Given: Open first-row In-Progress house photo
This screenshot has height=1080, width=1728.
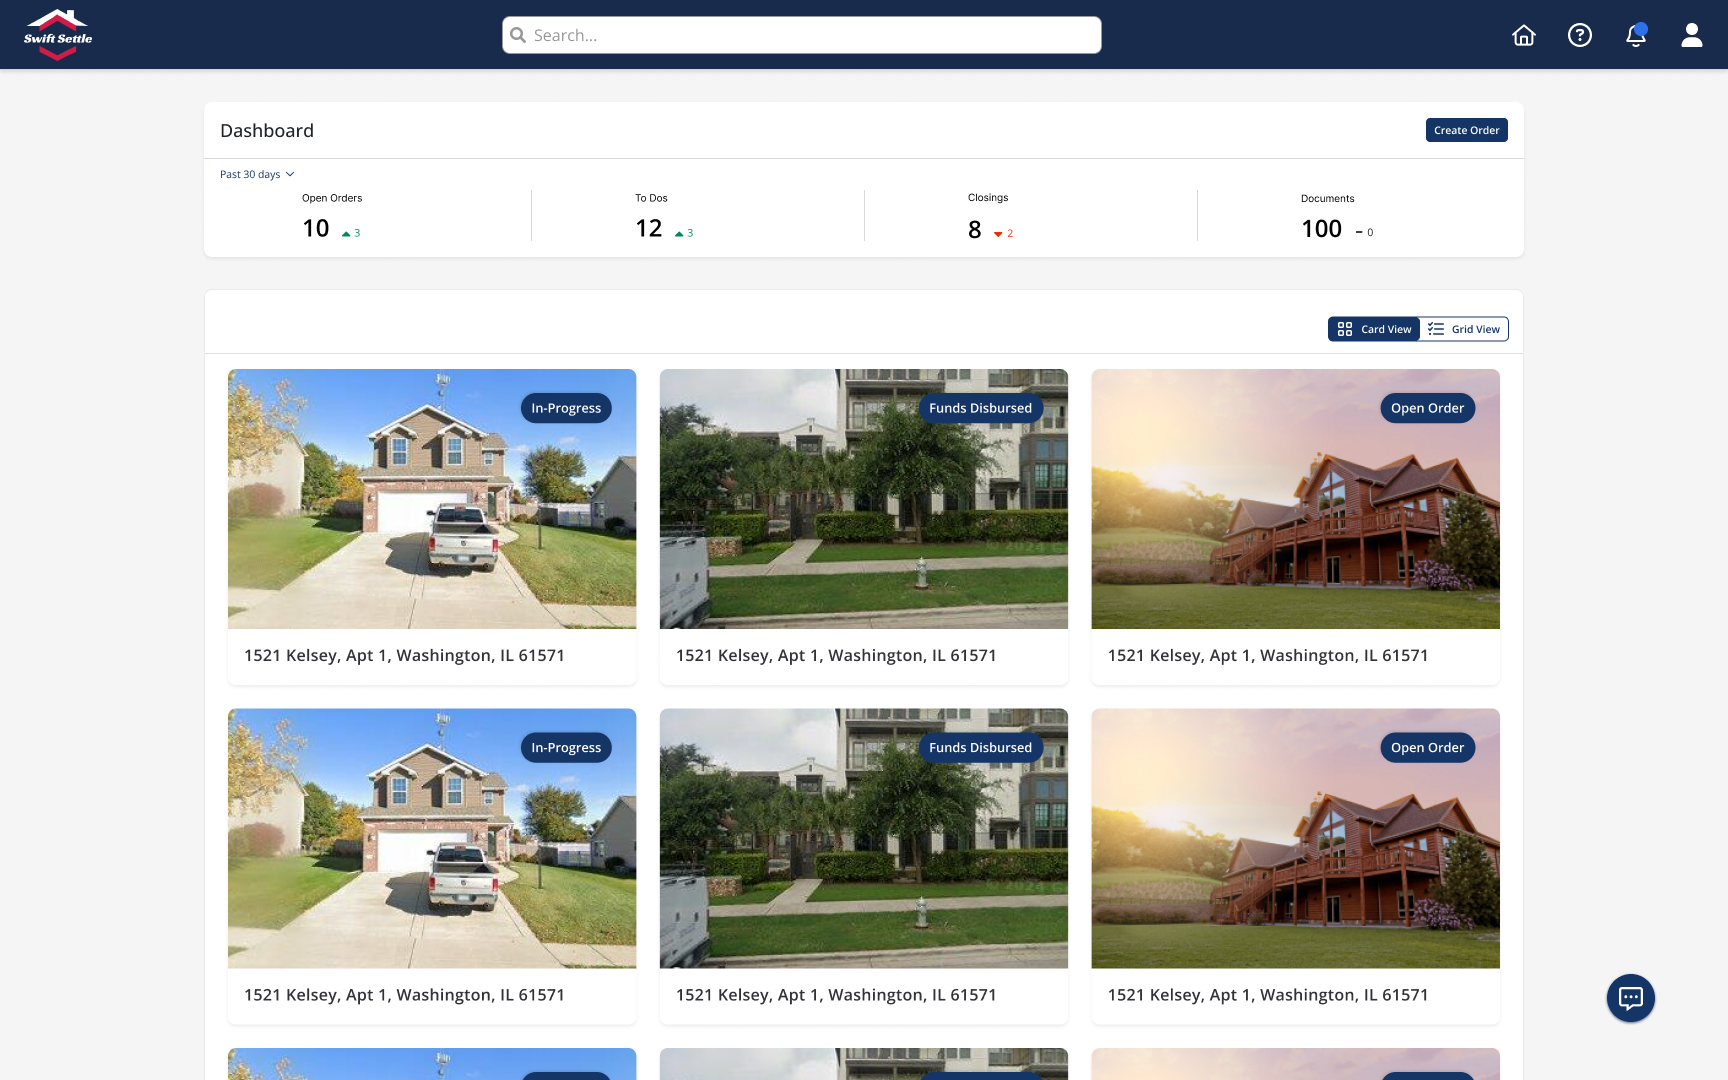Looking at the screenshot, I should coord(432,499).
